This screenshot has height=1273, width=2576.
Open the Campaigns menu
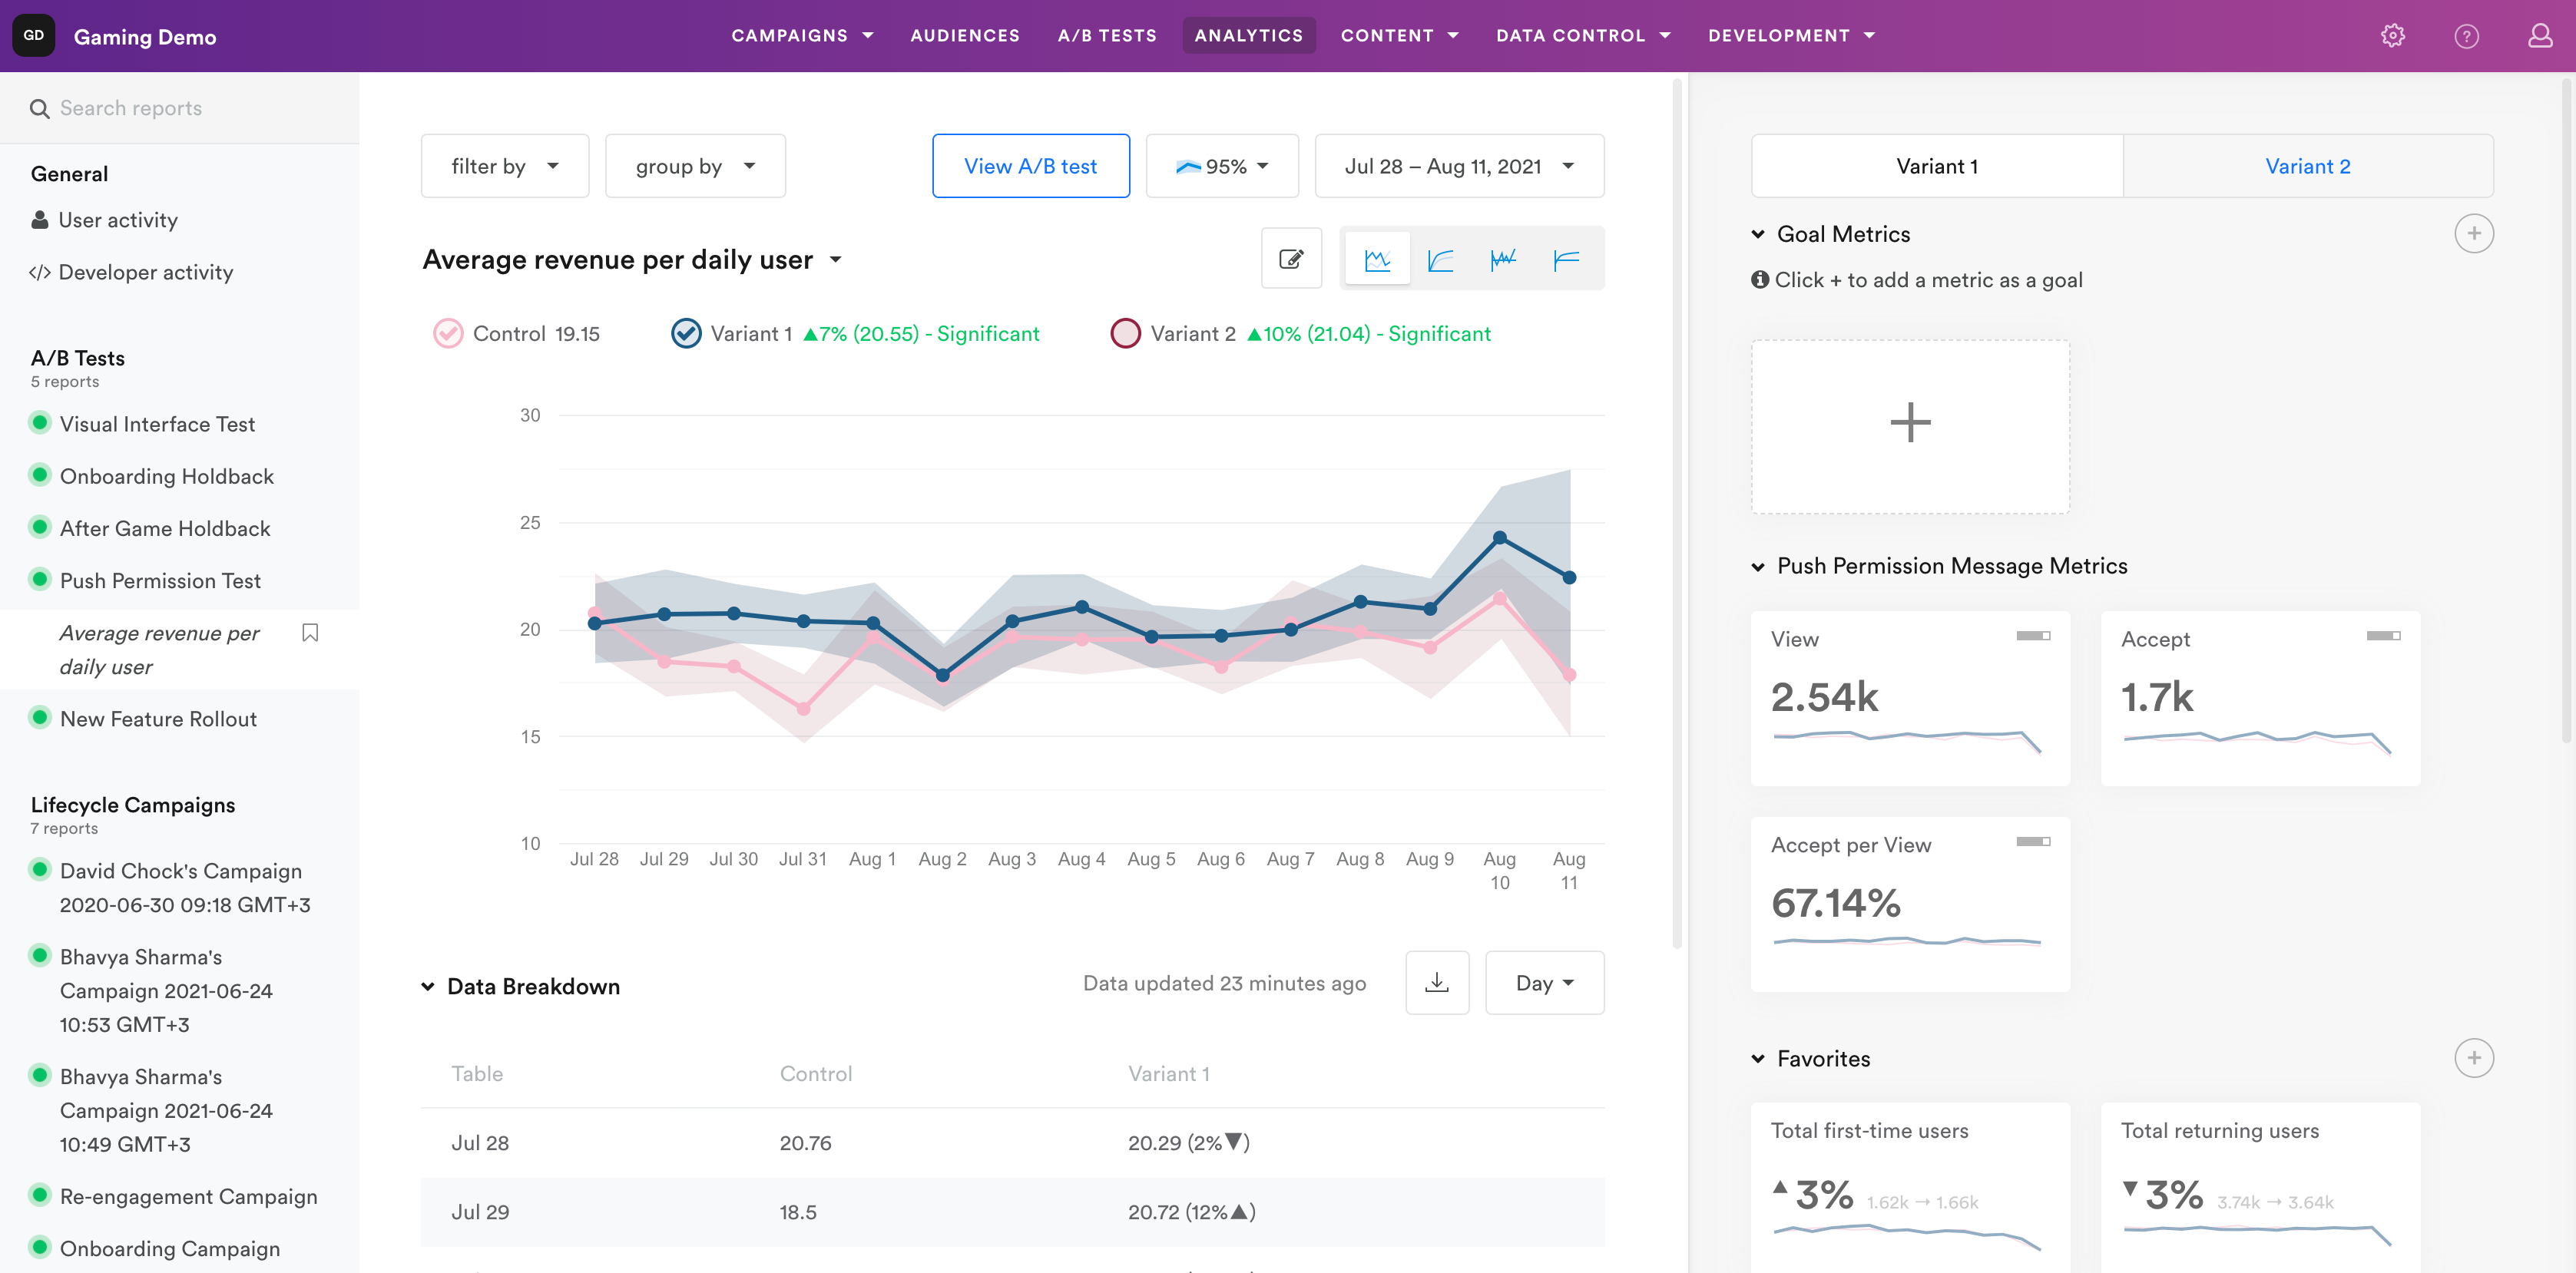pyautogui.click(x=802, y=36)
